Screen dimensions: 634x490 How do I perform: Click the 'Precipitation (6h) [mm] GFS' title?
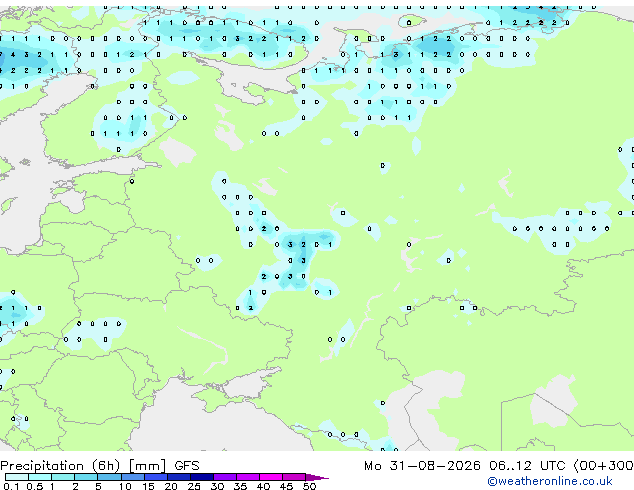coord(100,466)
